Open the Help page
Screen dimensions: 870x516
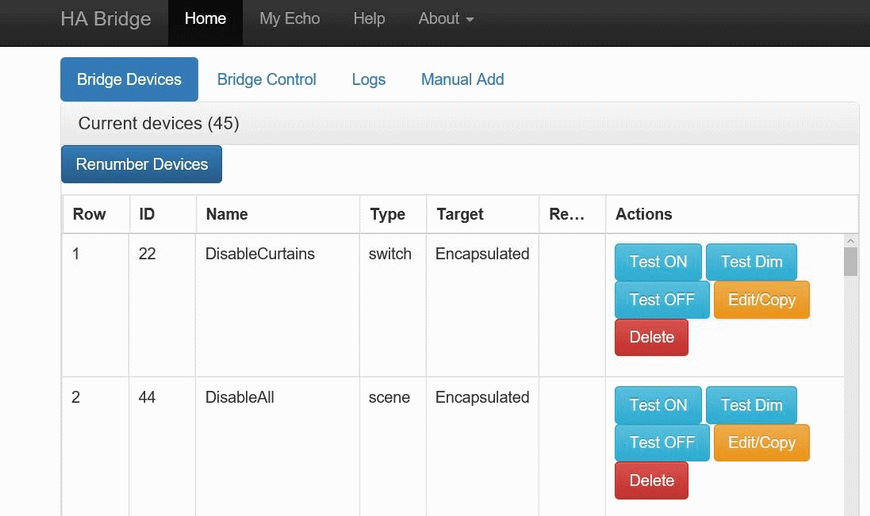(369, 19)
